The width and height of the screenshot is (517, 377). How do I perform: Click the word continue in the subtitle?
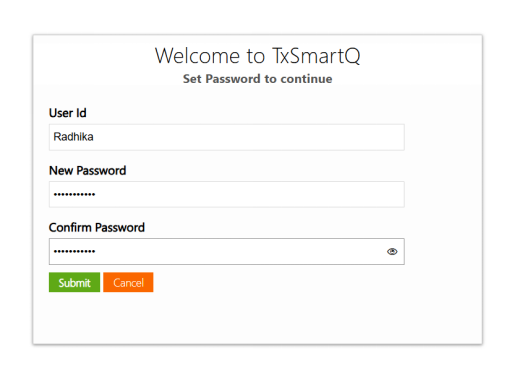306,79
